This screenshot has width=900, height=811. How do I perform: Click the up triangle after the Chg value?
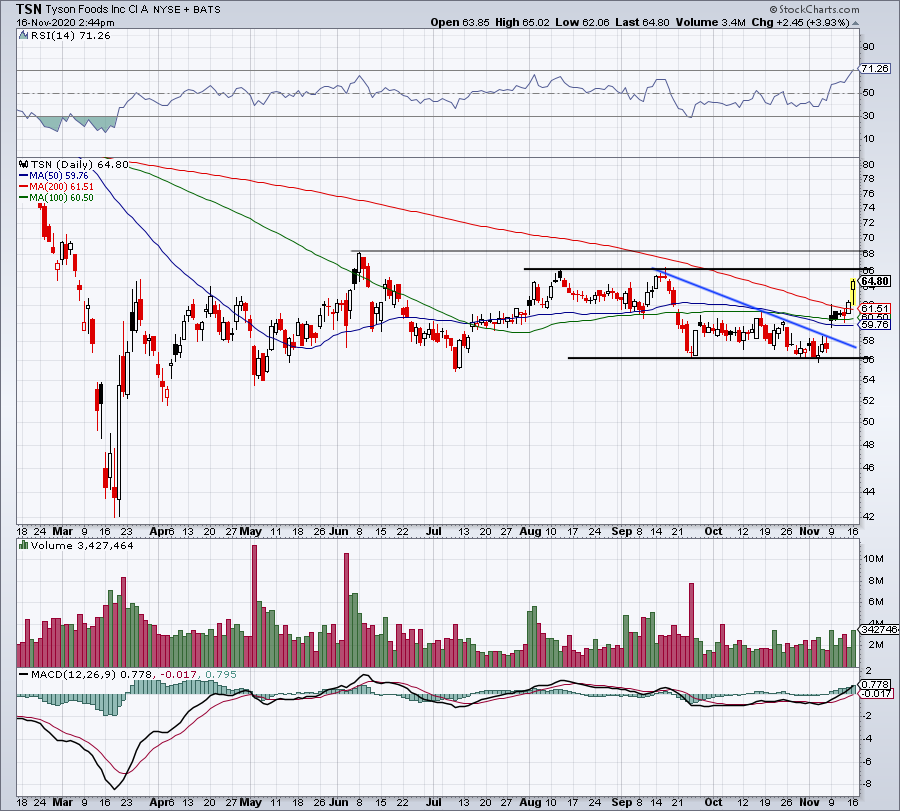(x=855, y=23)
